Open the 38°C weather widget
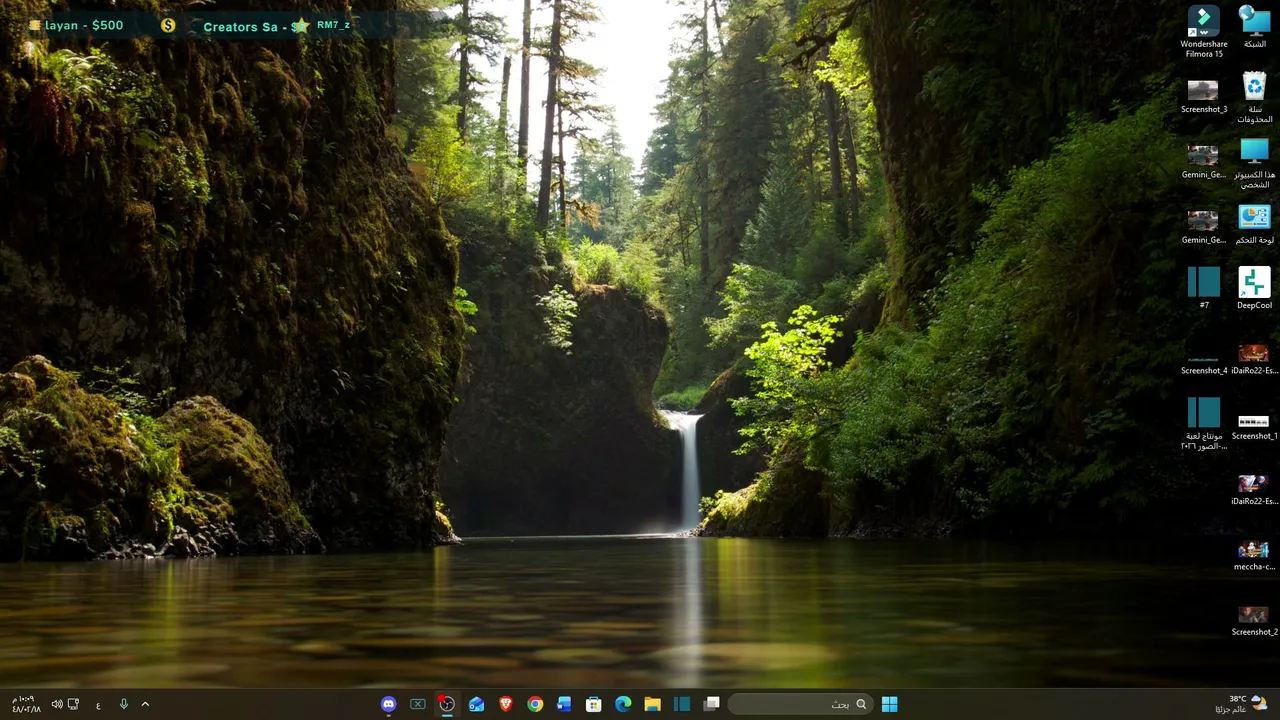Image resolution: width=1280 pixels, height=720 pixels. tap(1240, 704)
